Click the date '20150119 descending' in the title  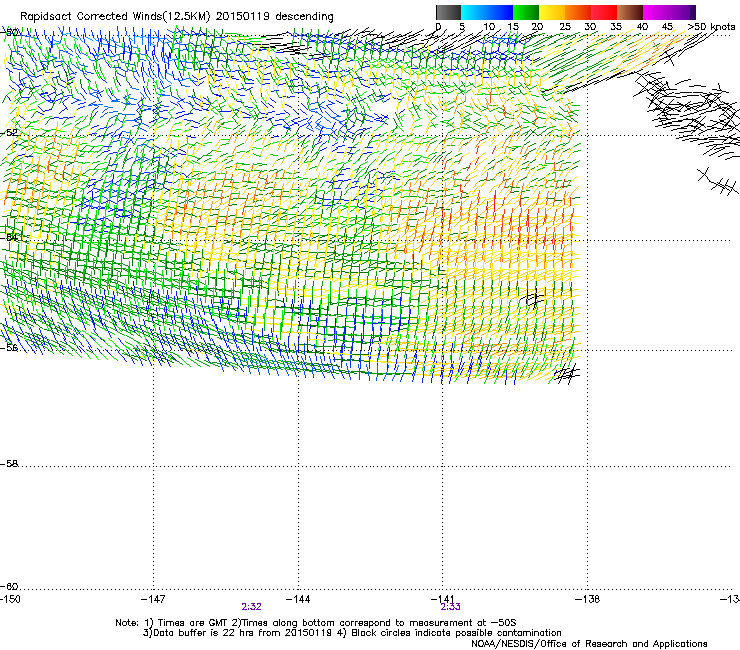click(275, 17)
